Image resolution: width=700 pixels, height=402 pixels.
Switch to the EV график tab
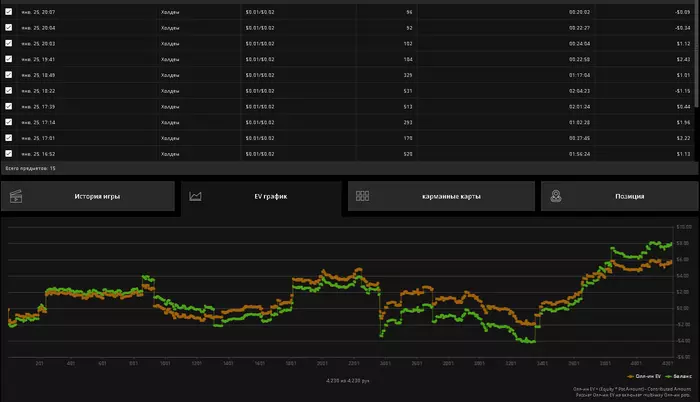pyautogui.click(x=261, y=197)
